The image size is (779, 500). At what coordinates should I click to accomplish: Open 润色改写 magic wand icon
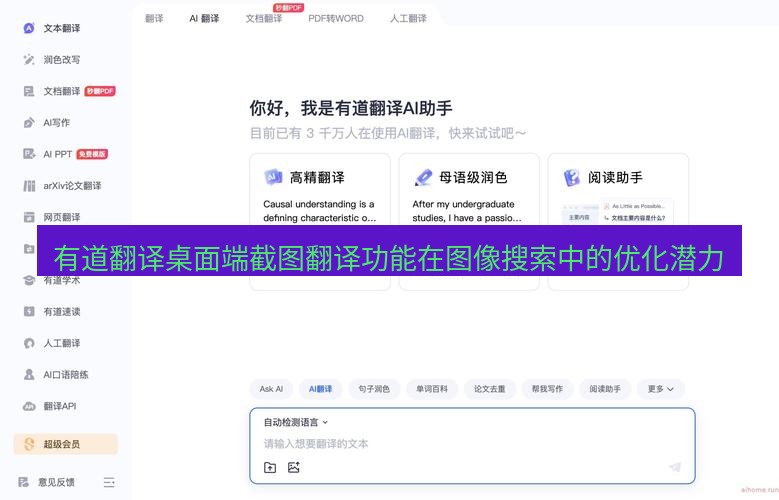coord(29,60)
